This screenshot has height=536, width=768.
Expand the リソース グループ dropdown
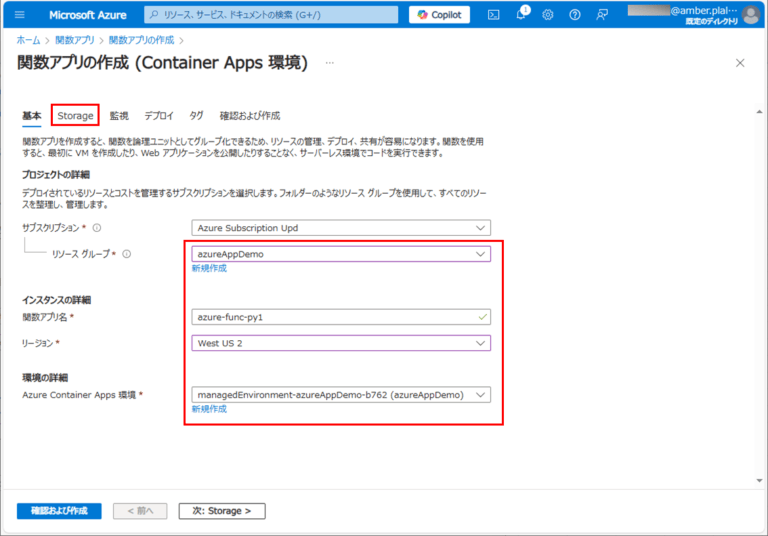tap(341, 254)
